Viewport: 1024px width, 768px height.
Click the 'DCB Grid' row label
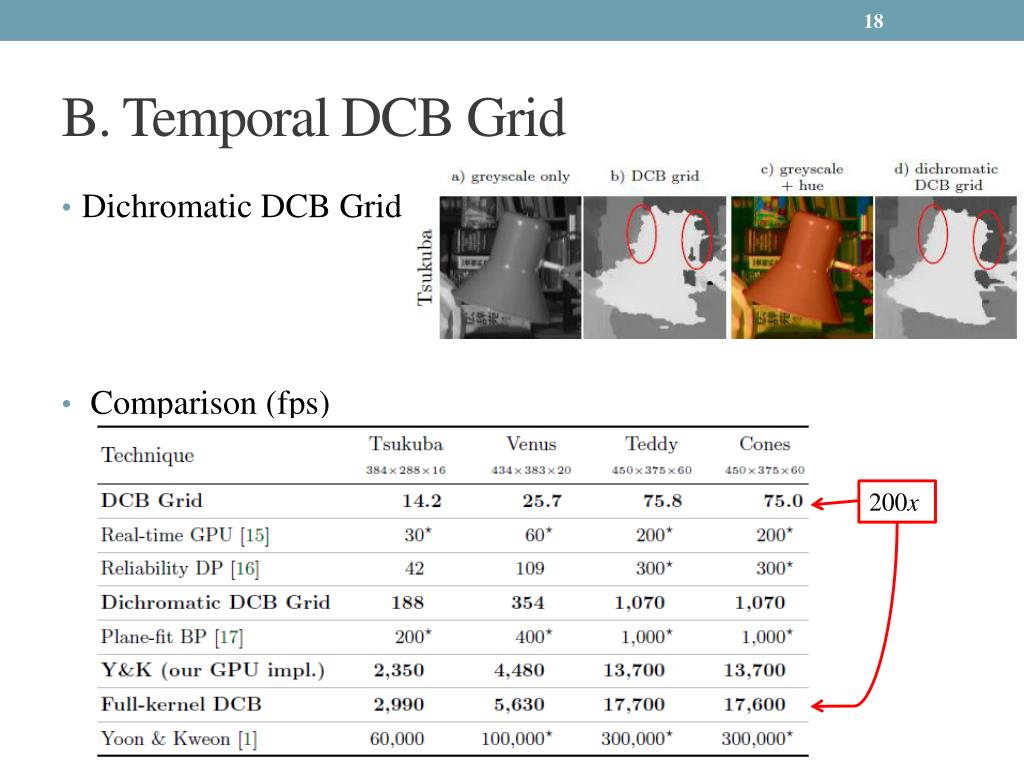(152, 501)
